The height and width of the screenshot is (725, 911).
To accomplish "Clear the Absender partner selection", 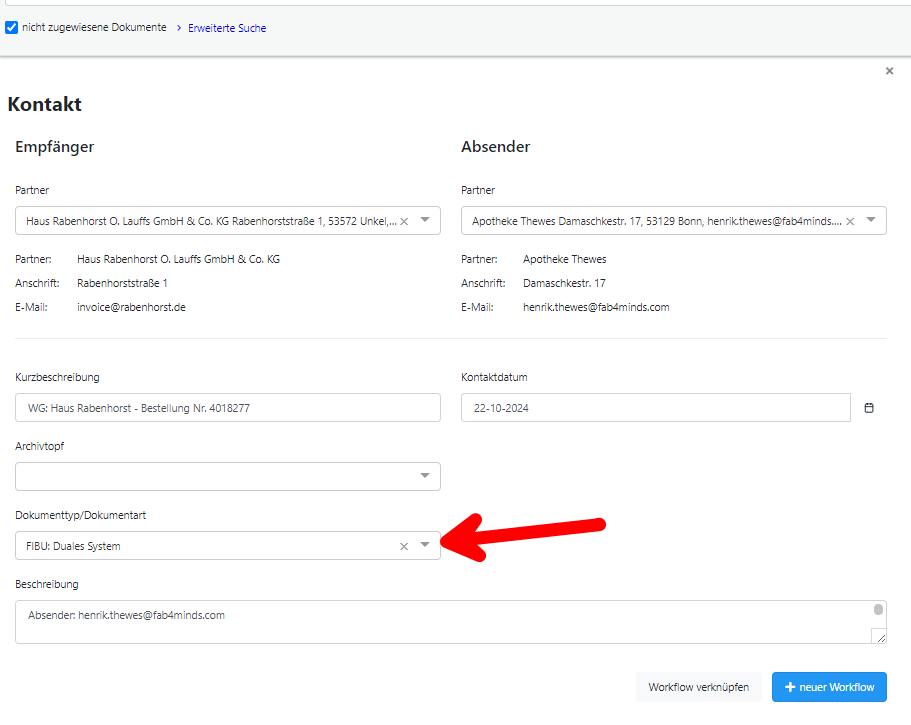I will pos(850,221).
